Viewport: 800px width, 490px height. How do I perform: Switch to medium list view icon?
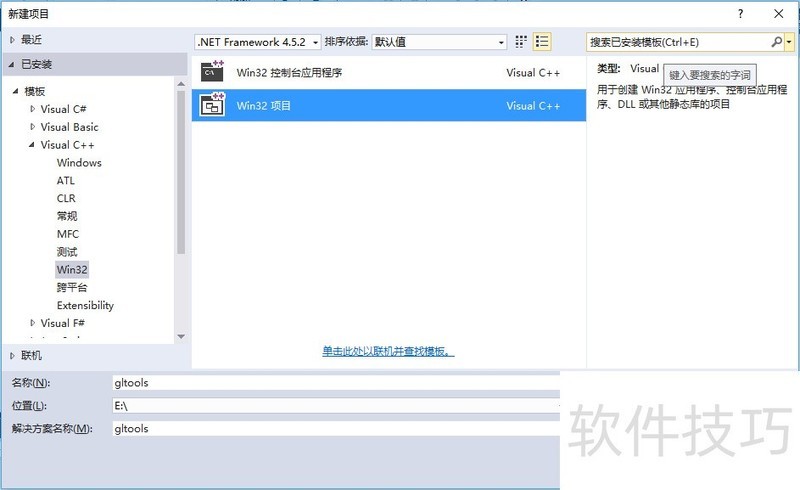(542, 42)
